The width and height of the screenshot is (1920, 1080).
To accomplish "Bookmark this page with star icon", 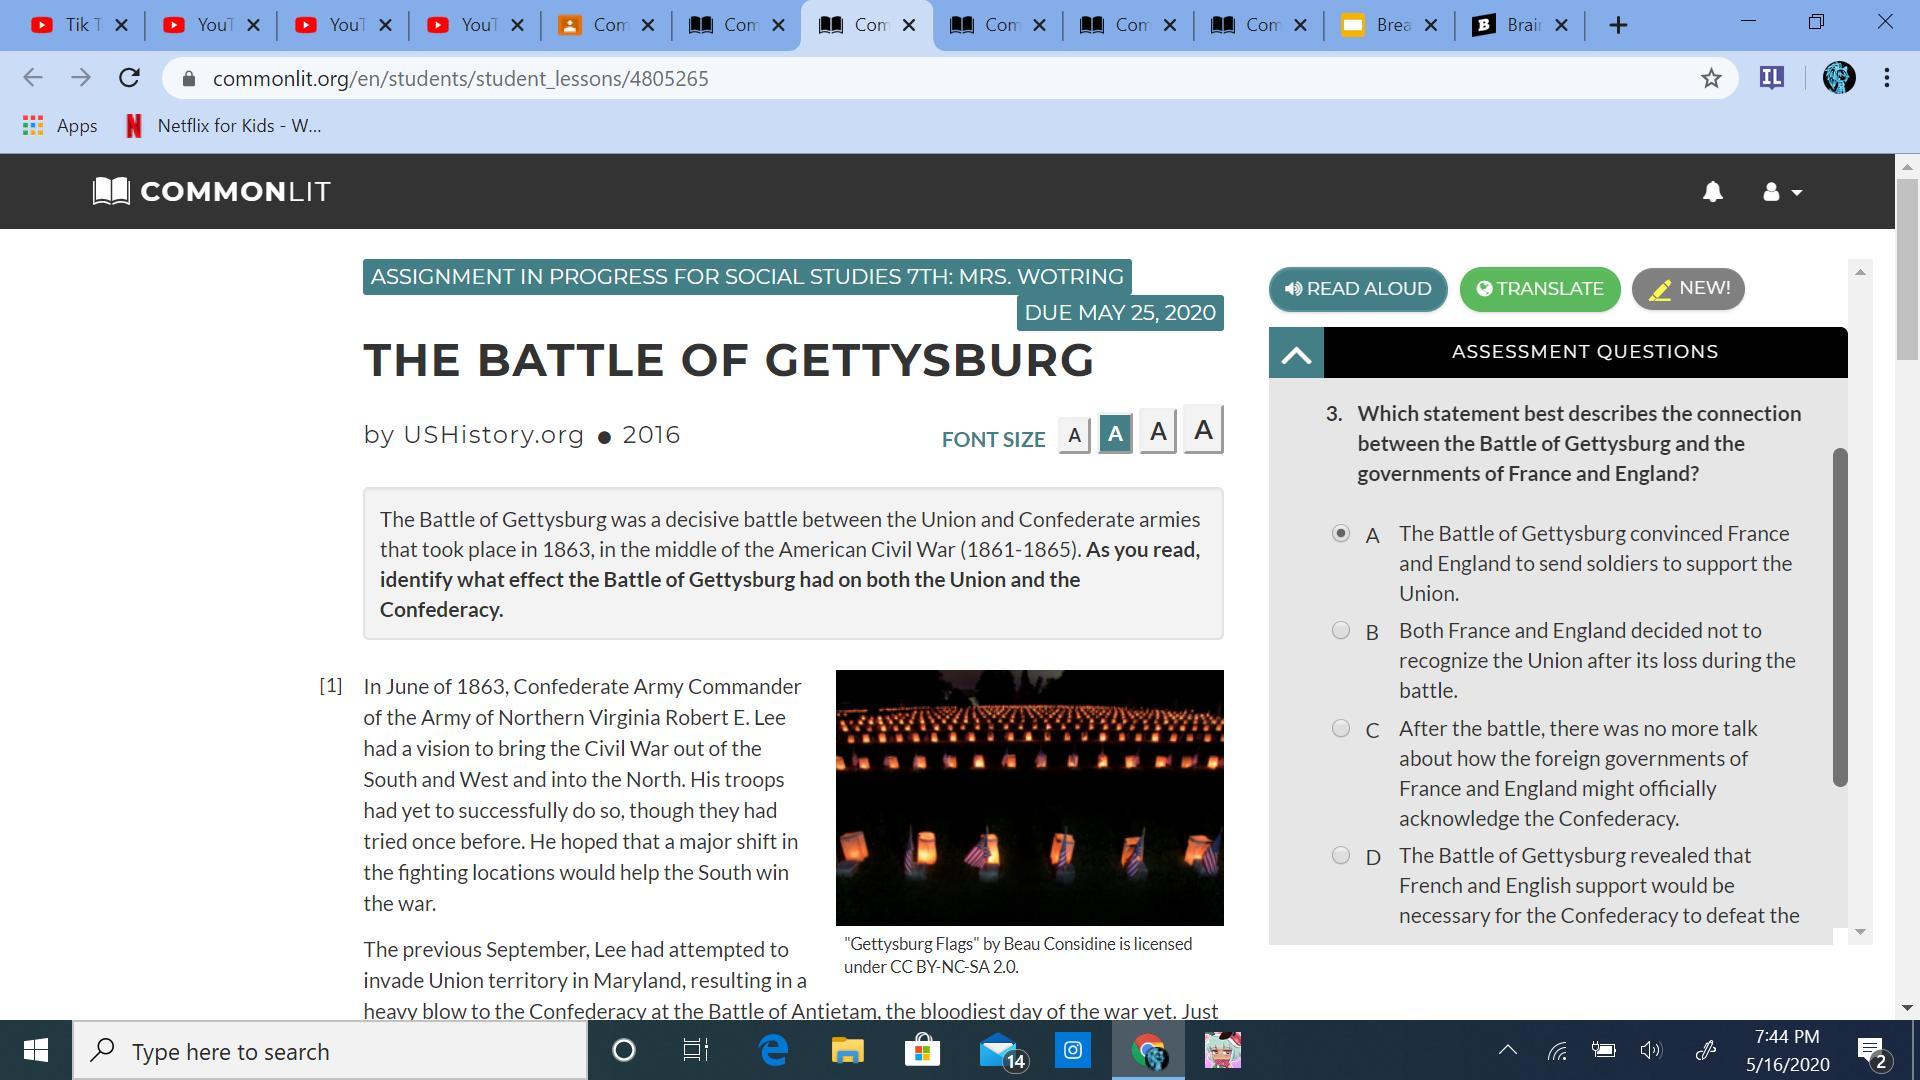I will click(x=1711, y=78).
